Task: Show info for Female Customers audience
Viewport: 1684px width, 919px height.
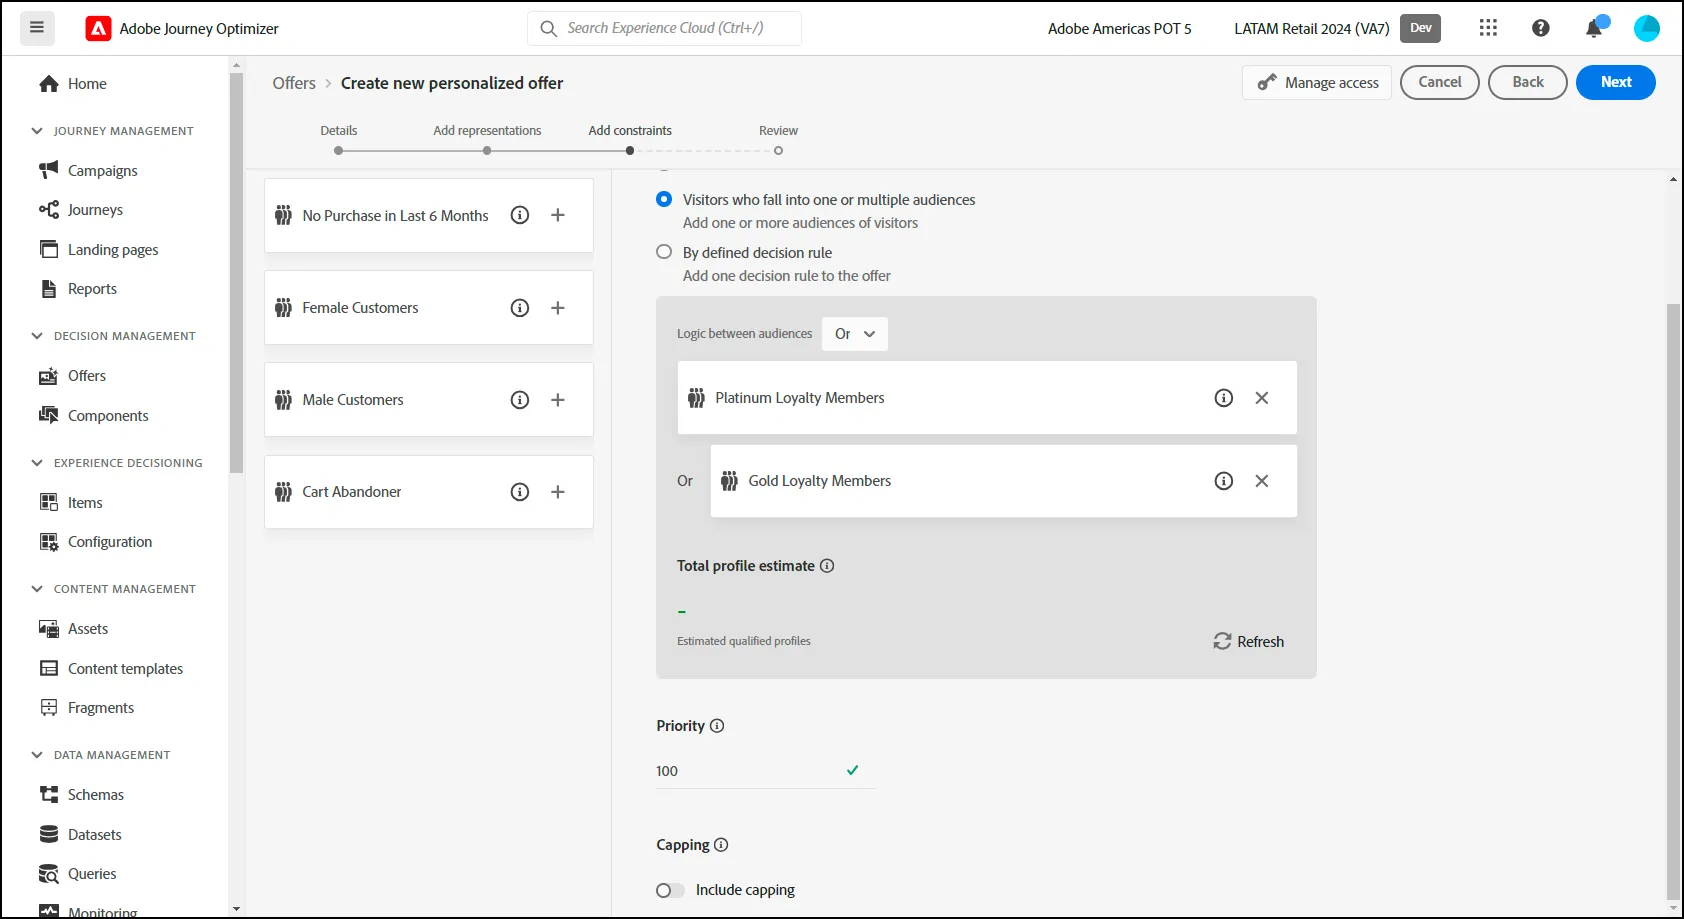Action: (520, 308)
